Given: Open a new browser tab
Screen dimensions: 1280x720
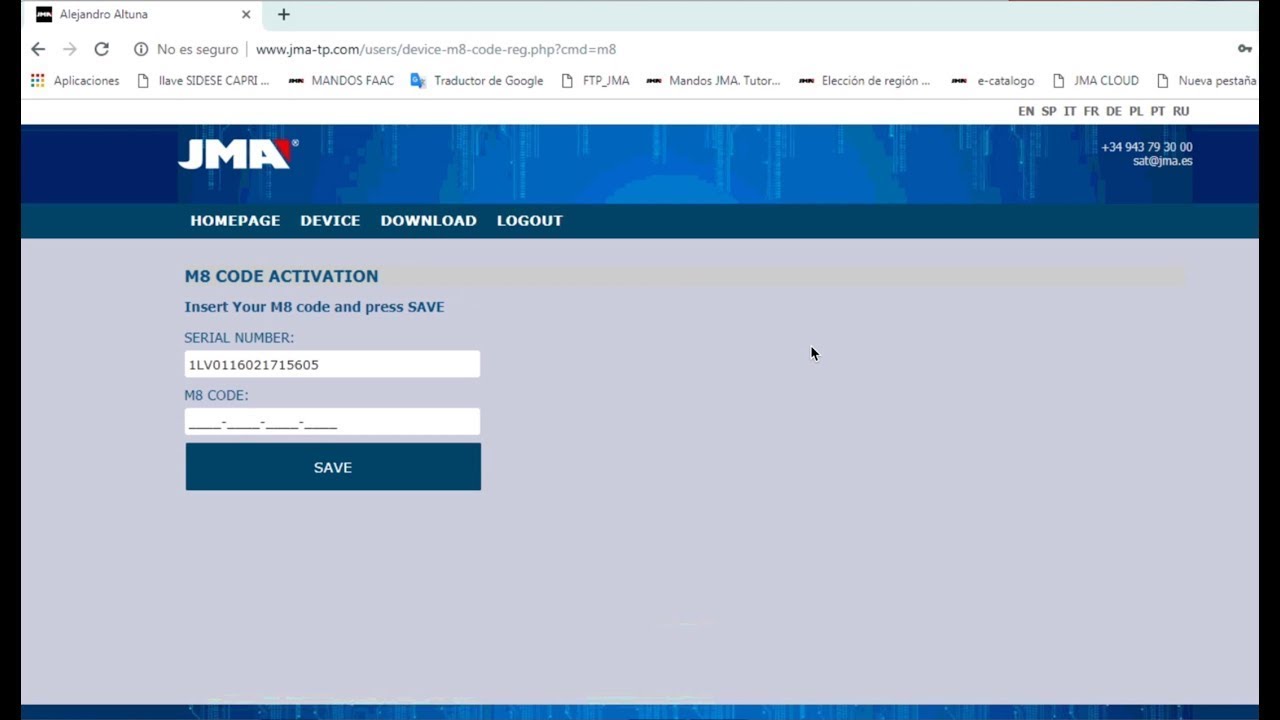Looking at the screenshot, I should [x=284, y=14].
